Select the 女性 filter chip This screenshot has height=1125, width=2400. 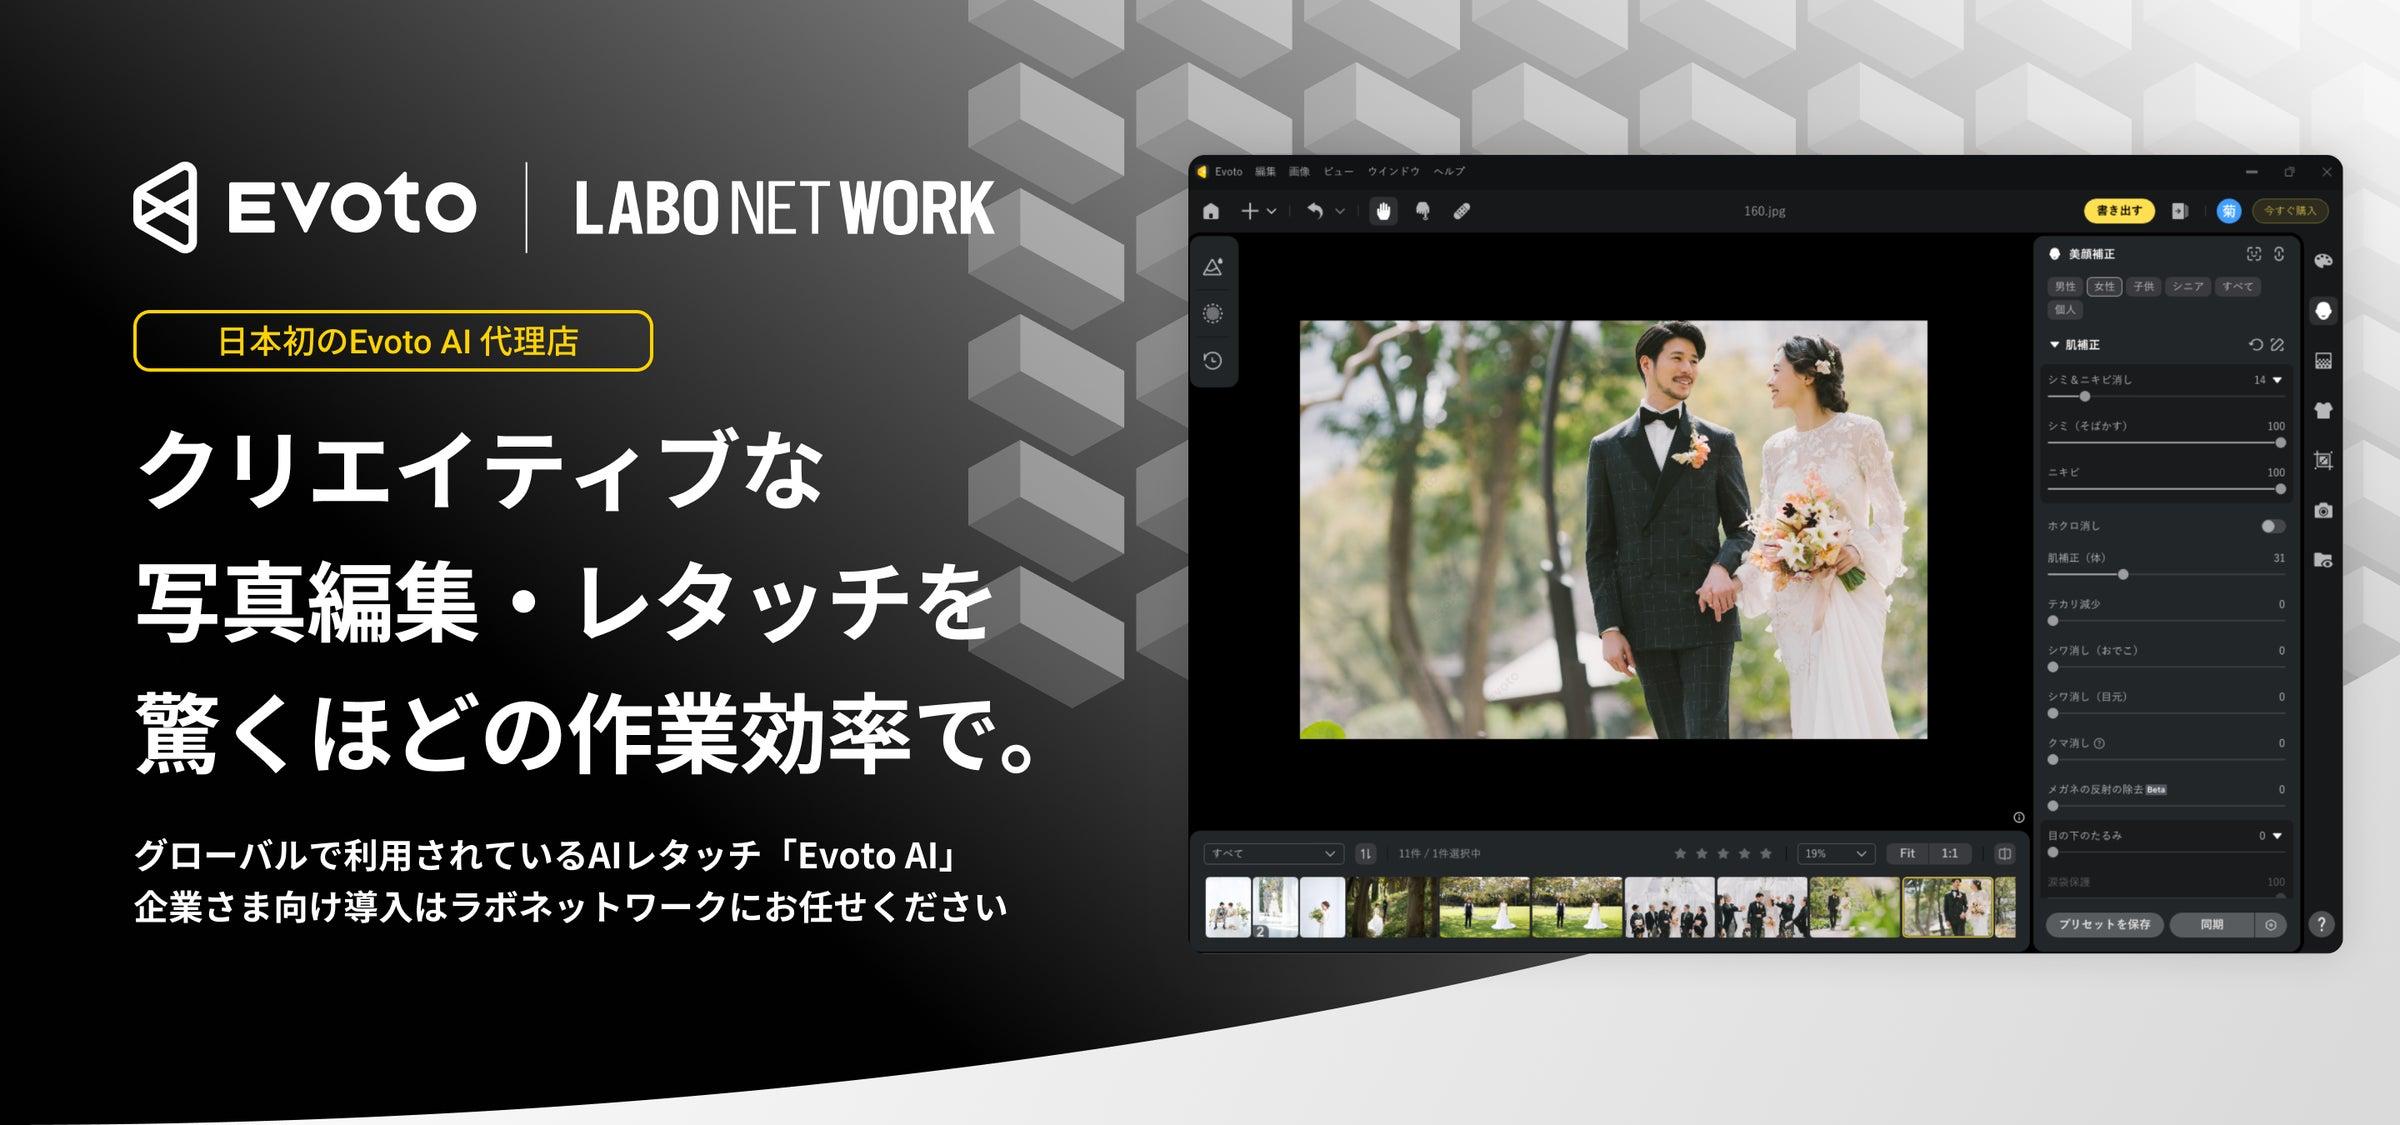tap(2105, 287)
